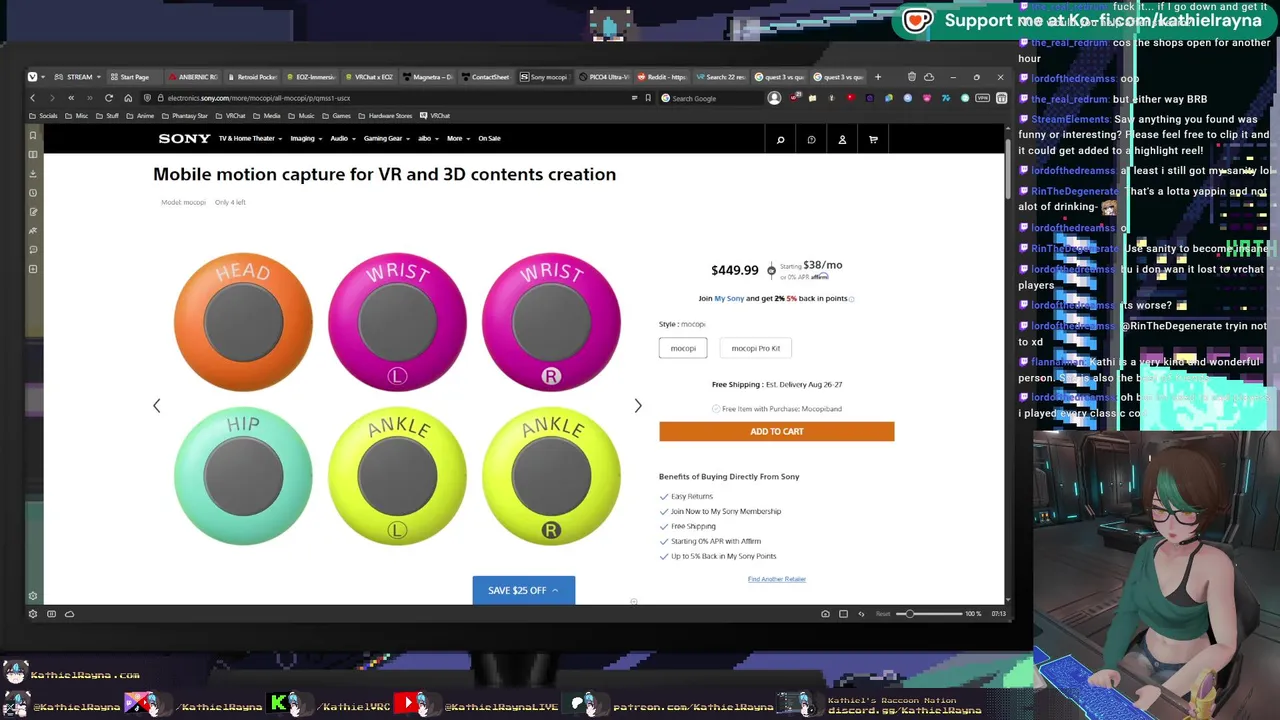This screenshot has height=720, width=1280.
Task: Toggle the VPN button in toolbar
Action: [983, 98]
